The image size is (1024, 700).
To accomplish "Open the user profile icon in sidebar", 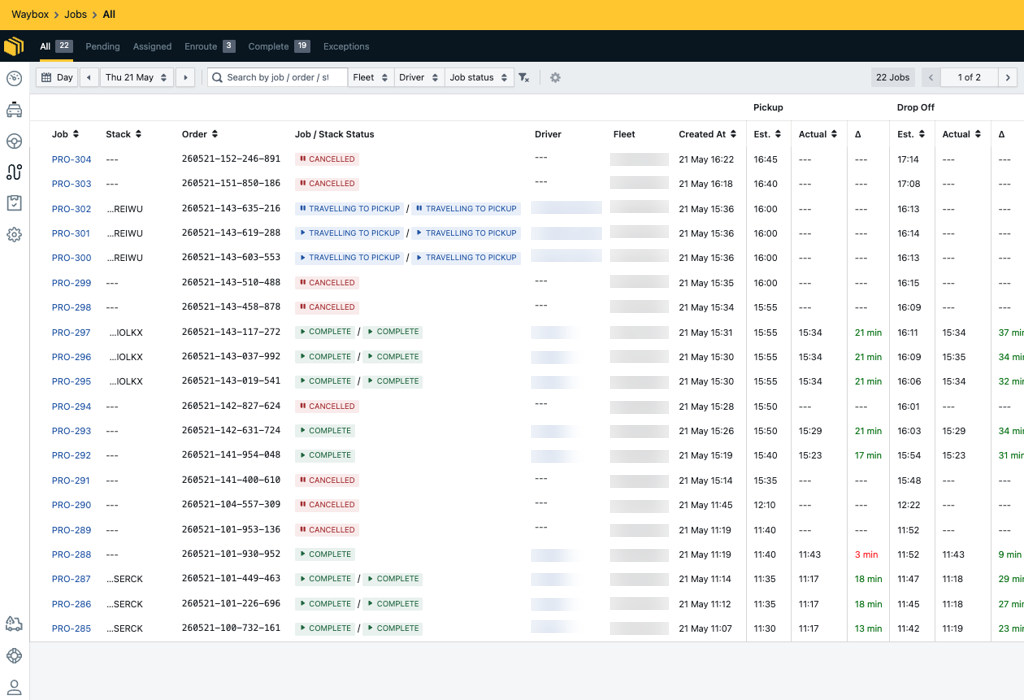I will click(14, 687).
